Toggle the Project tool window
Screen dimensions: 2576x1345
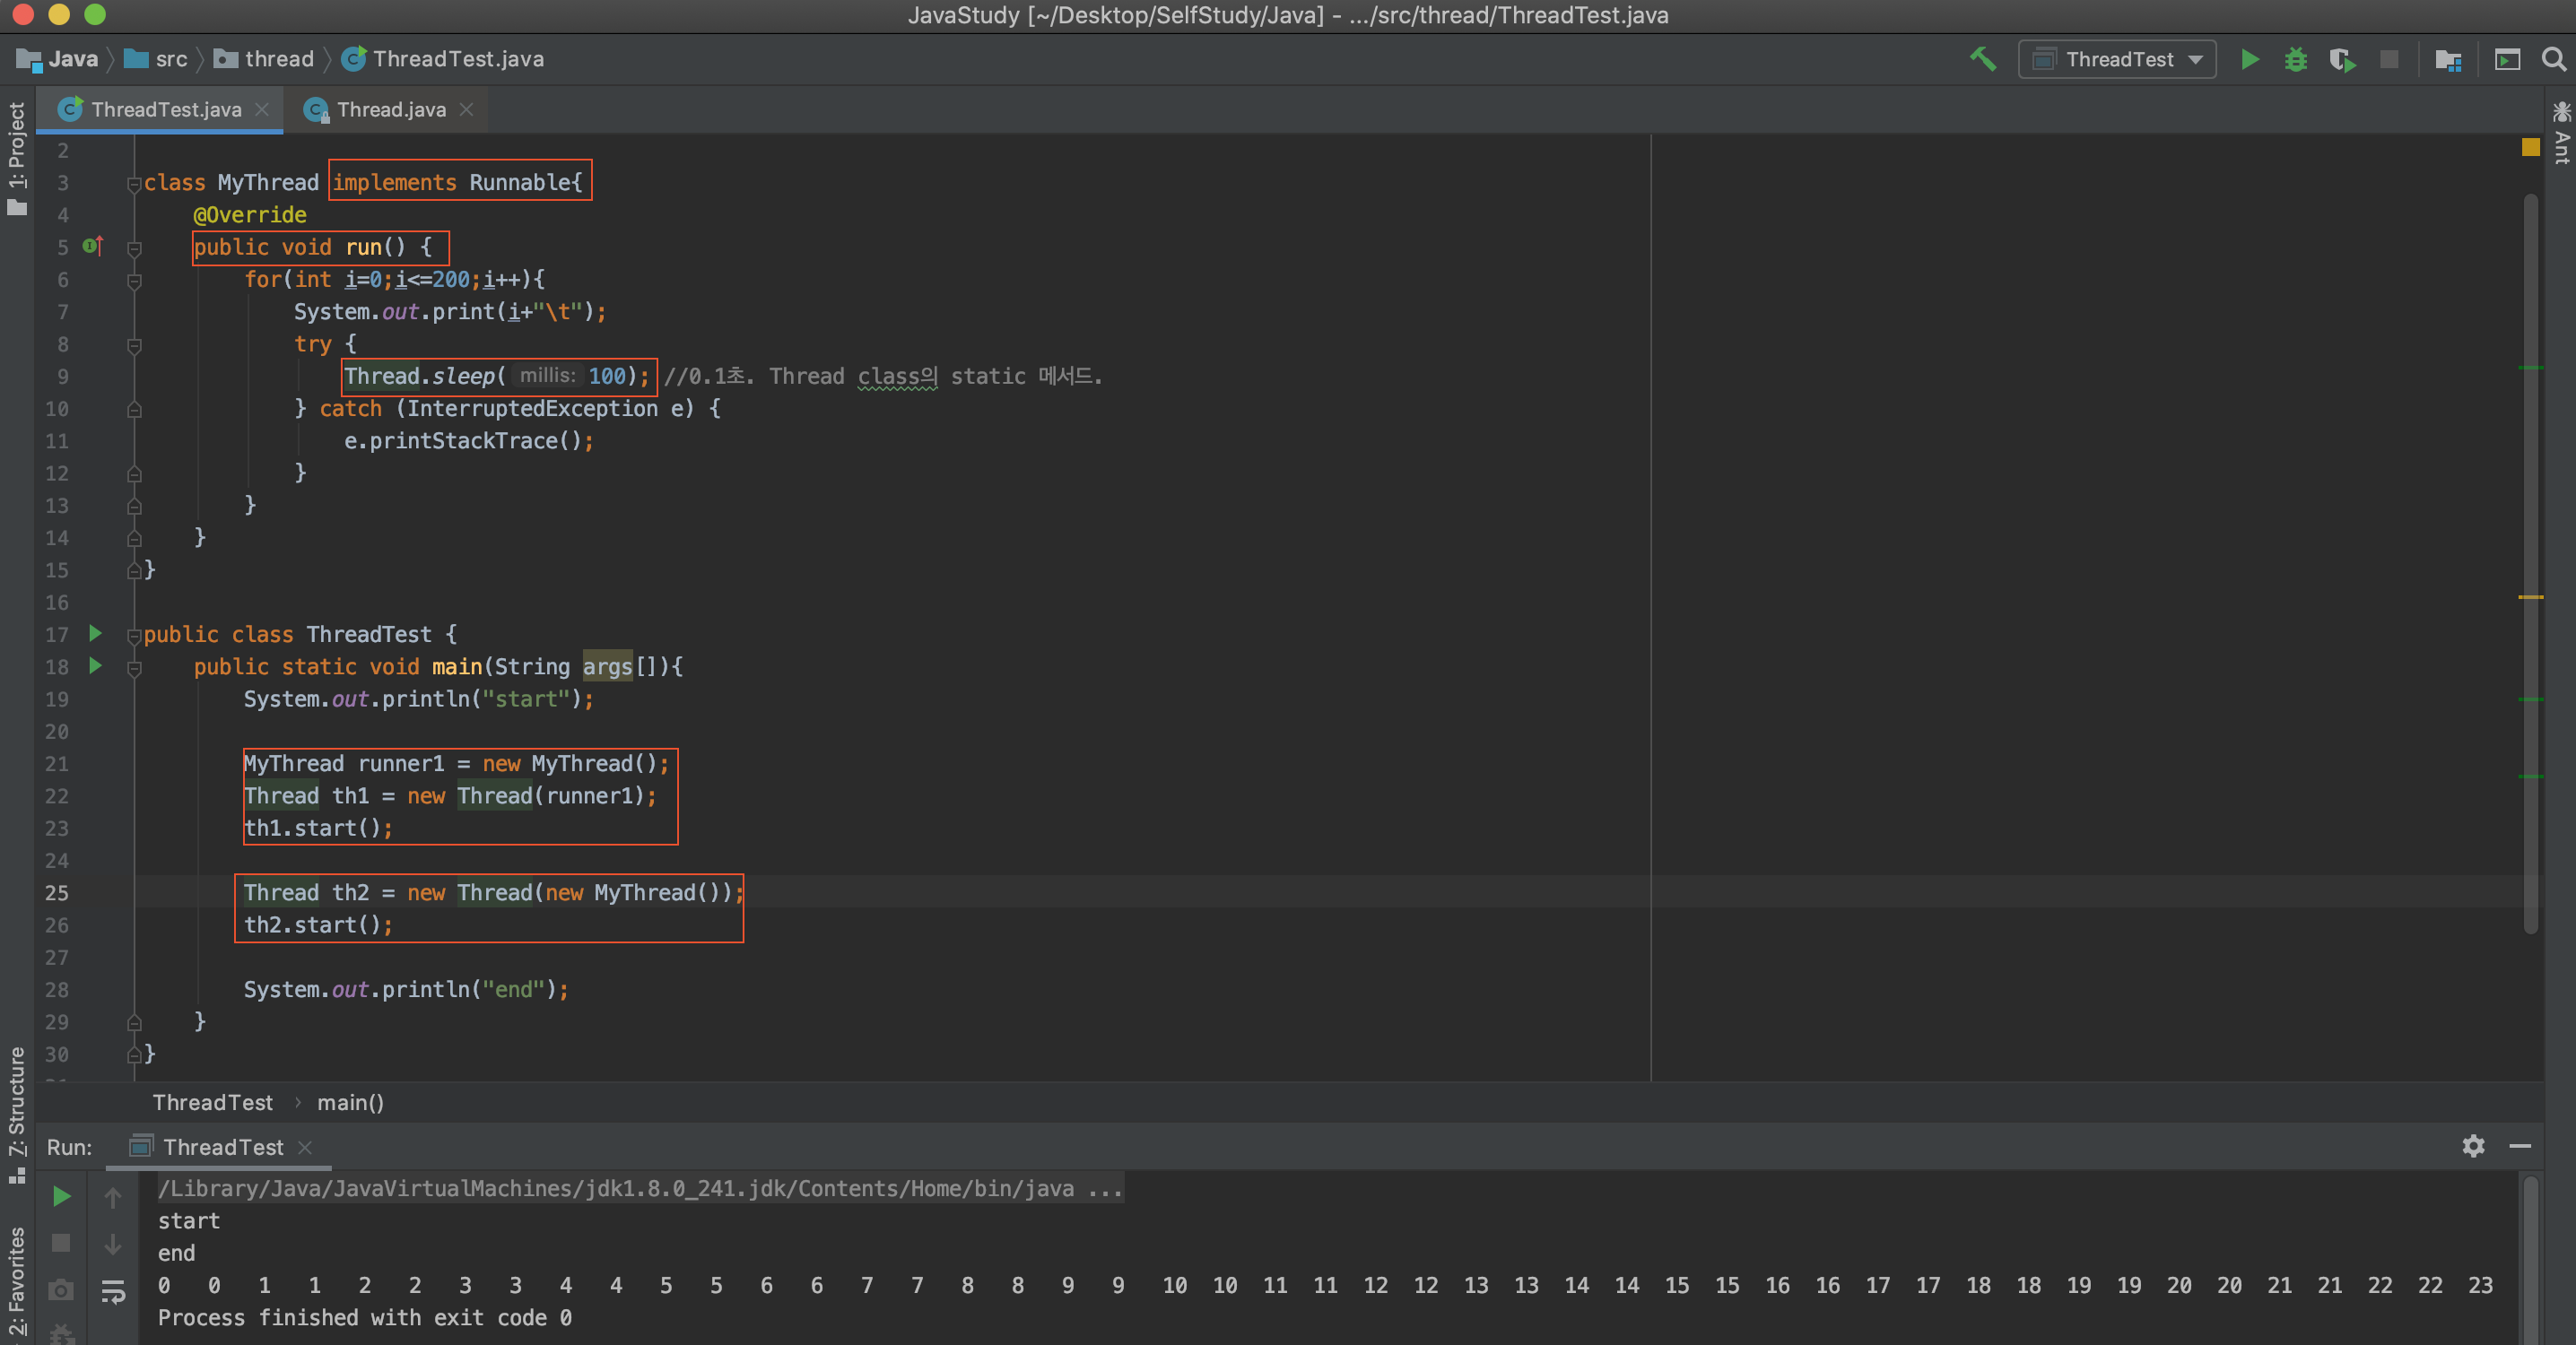[x=16, y=157]
